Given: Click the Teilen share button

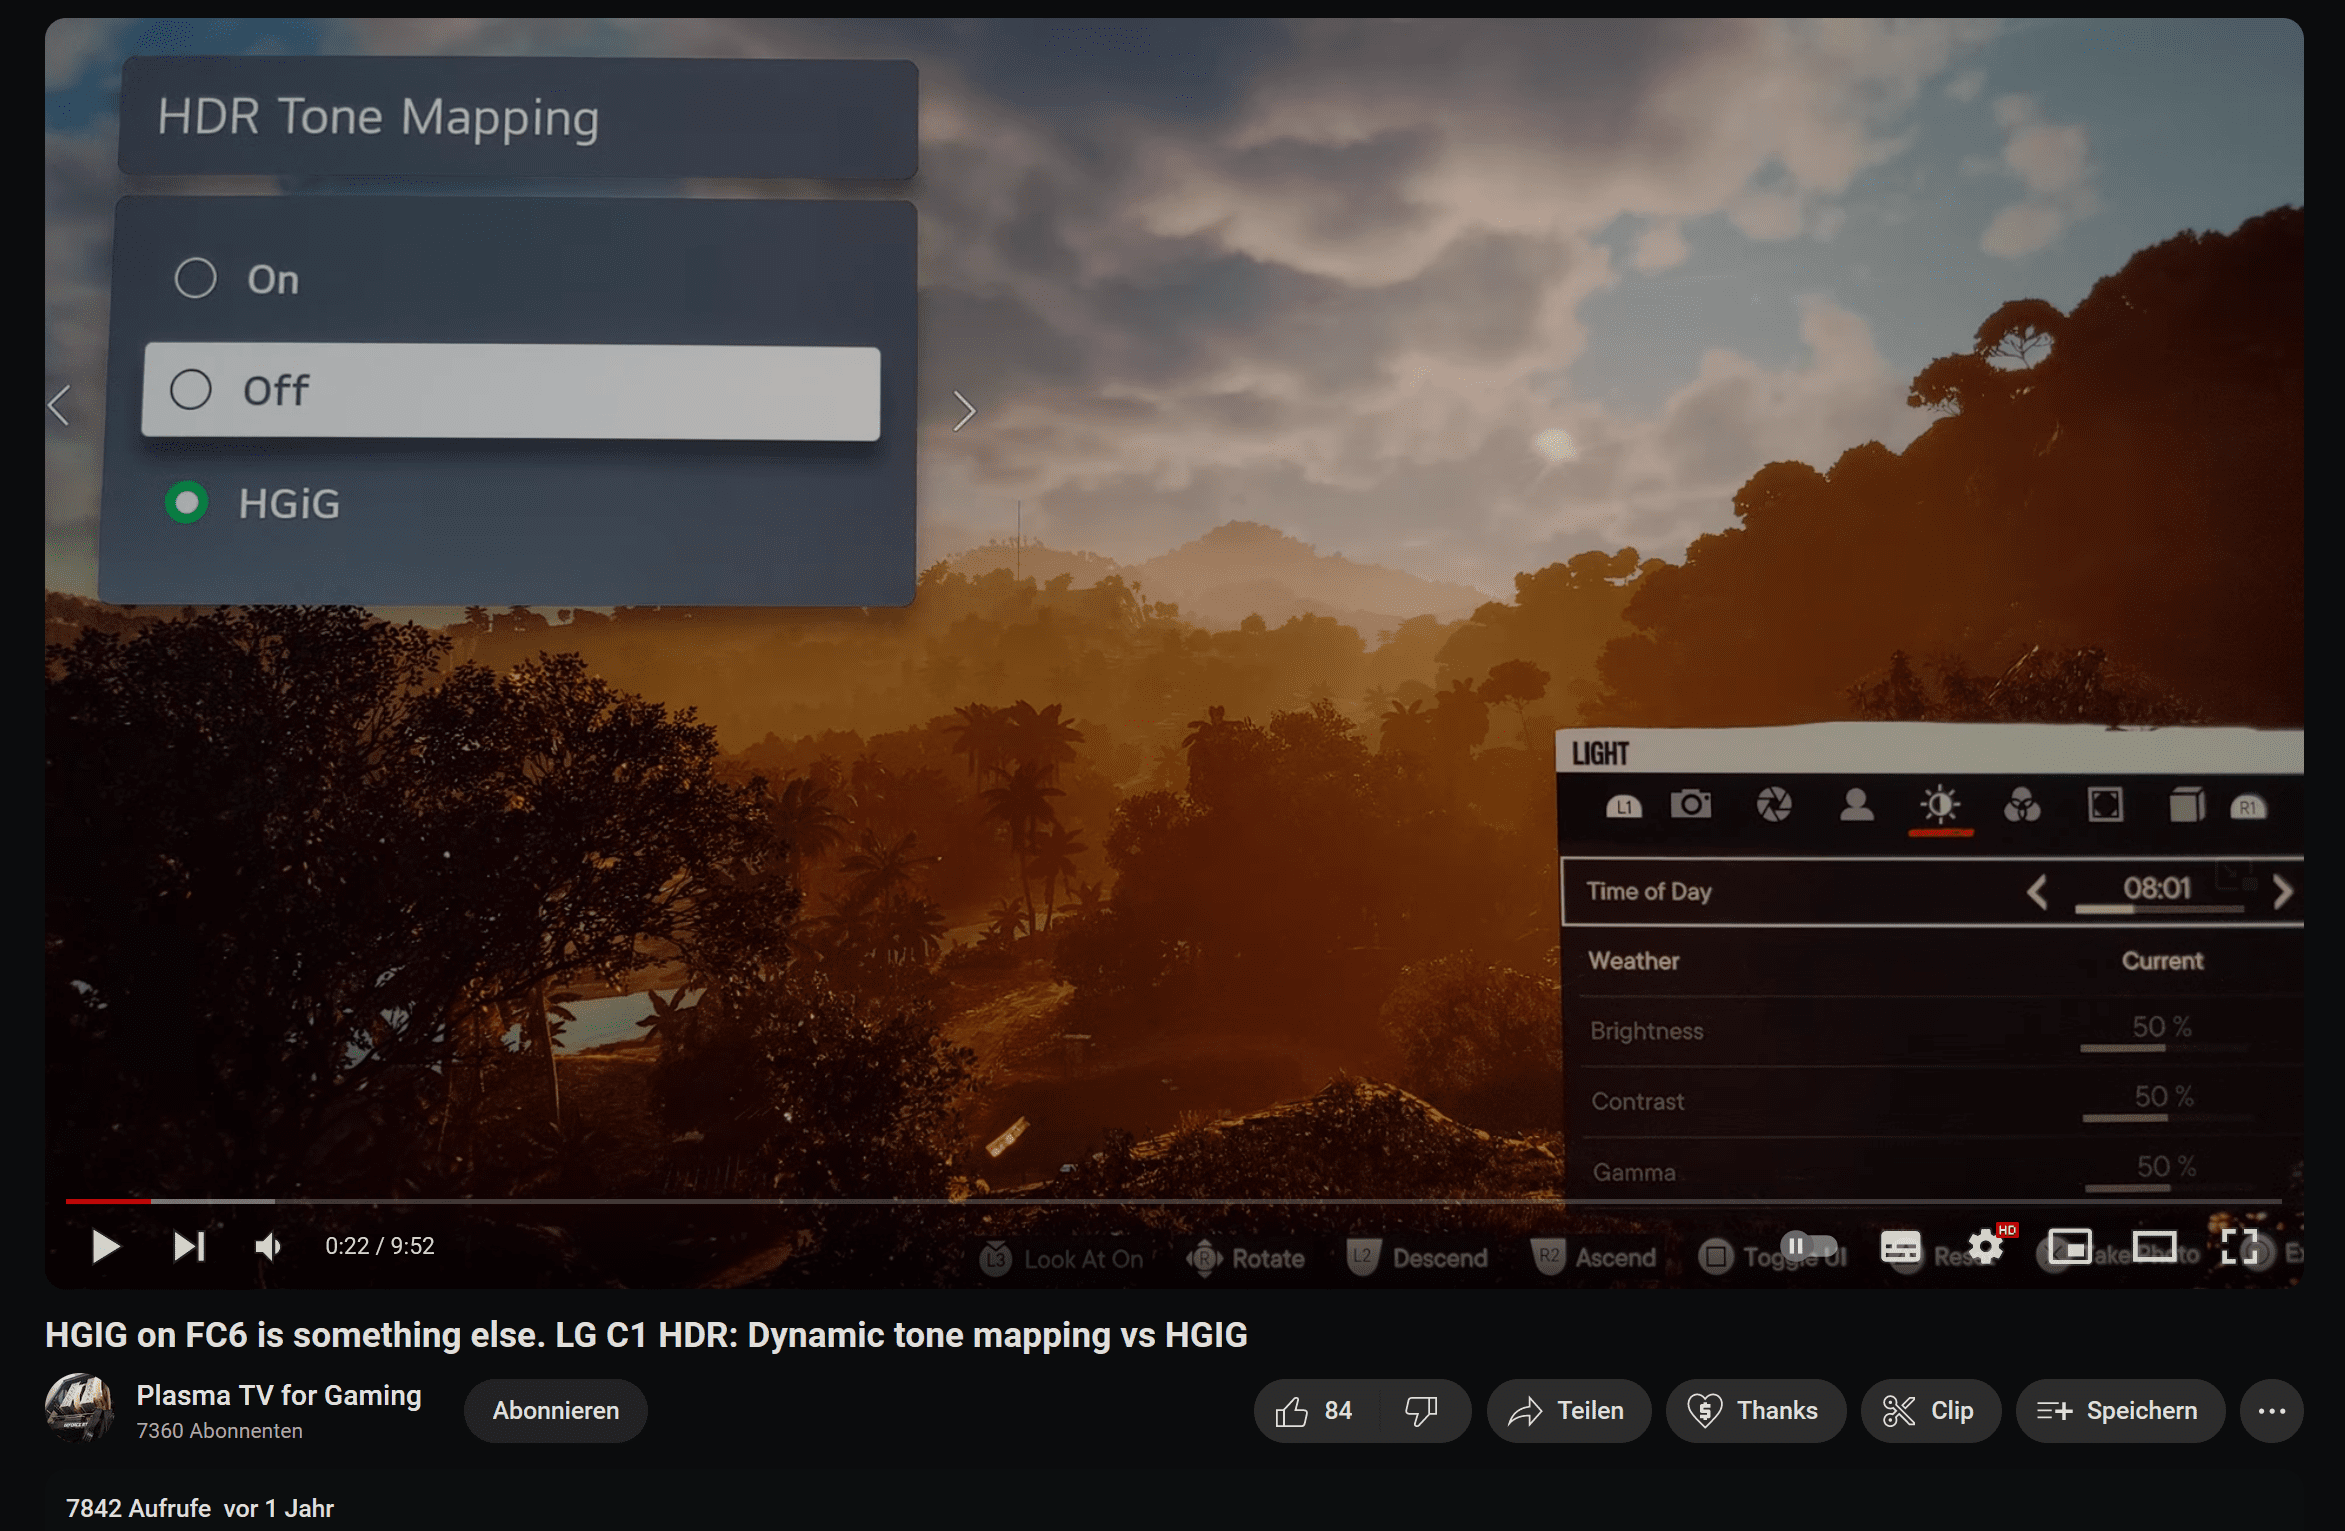Looking at the screenshot, I should 1568,1411.
